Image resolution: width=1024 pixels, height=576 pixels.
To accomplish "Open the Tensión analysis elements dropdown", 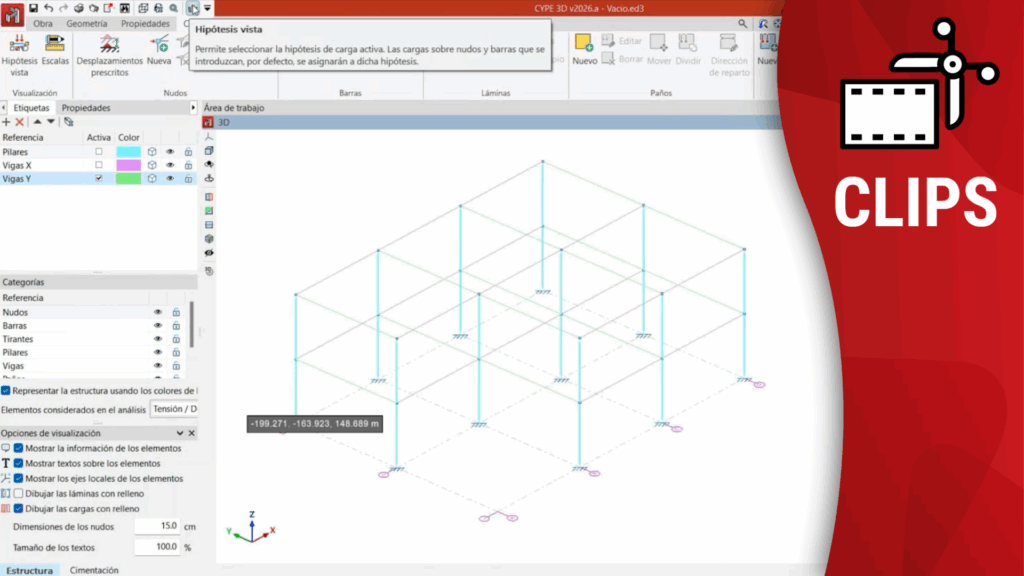I will tap(173, 409).
